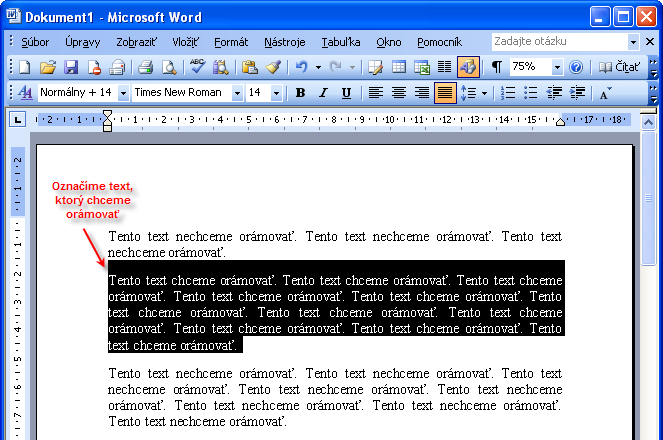This screenshot has height=440, width=663.
Task: Open the Times New Roman font dropdown
Action: [237, 93]
